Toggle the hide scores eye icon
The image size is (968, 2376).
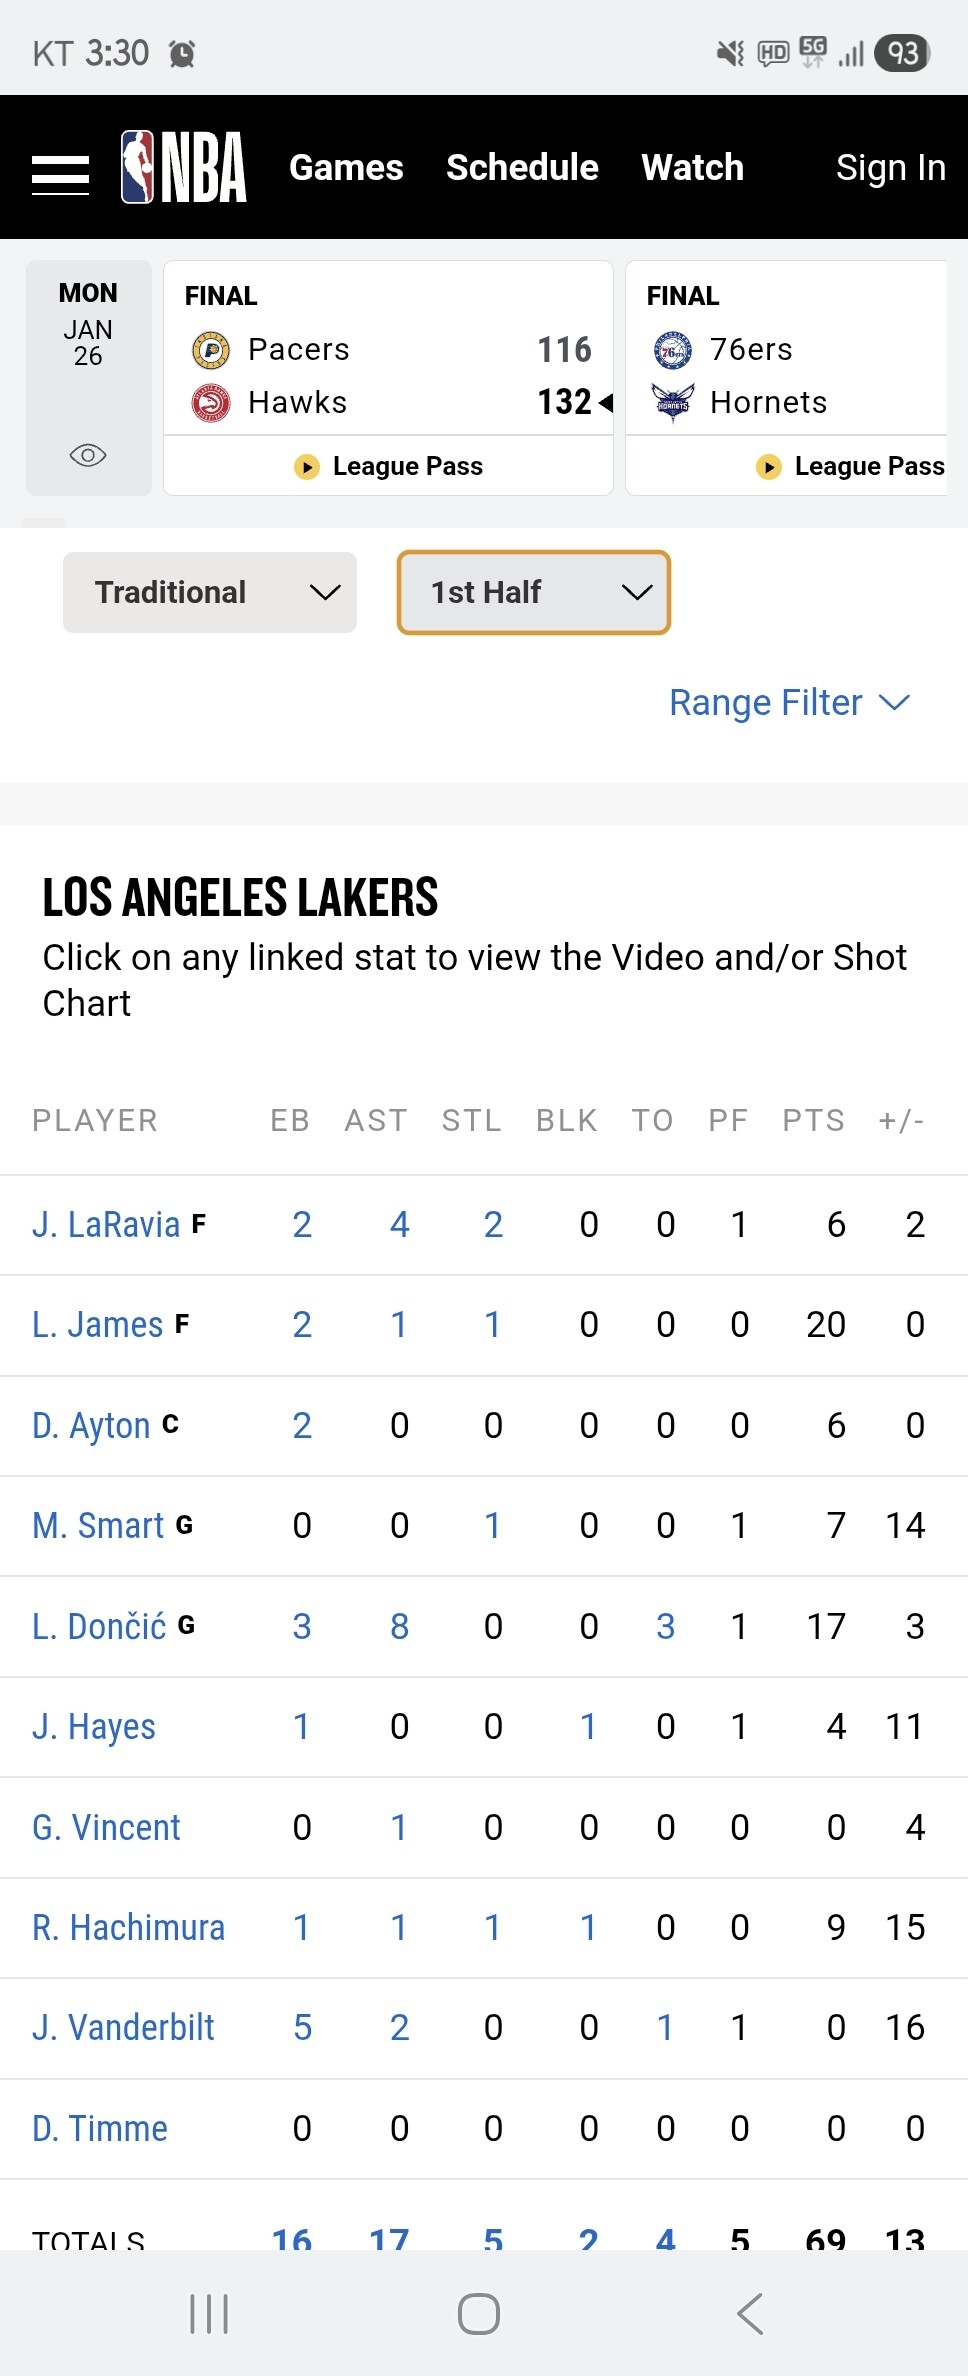click(88, 456)
